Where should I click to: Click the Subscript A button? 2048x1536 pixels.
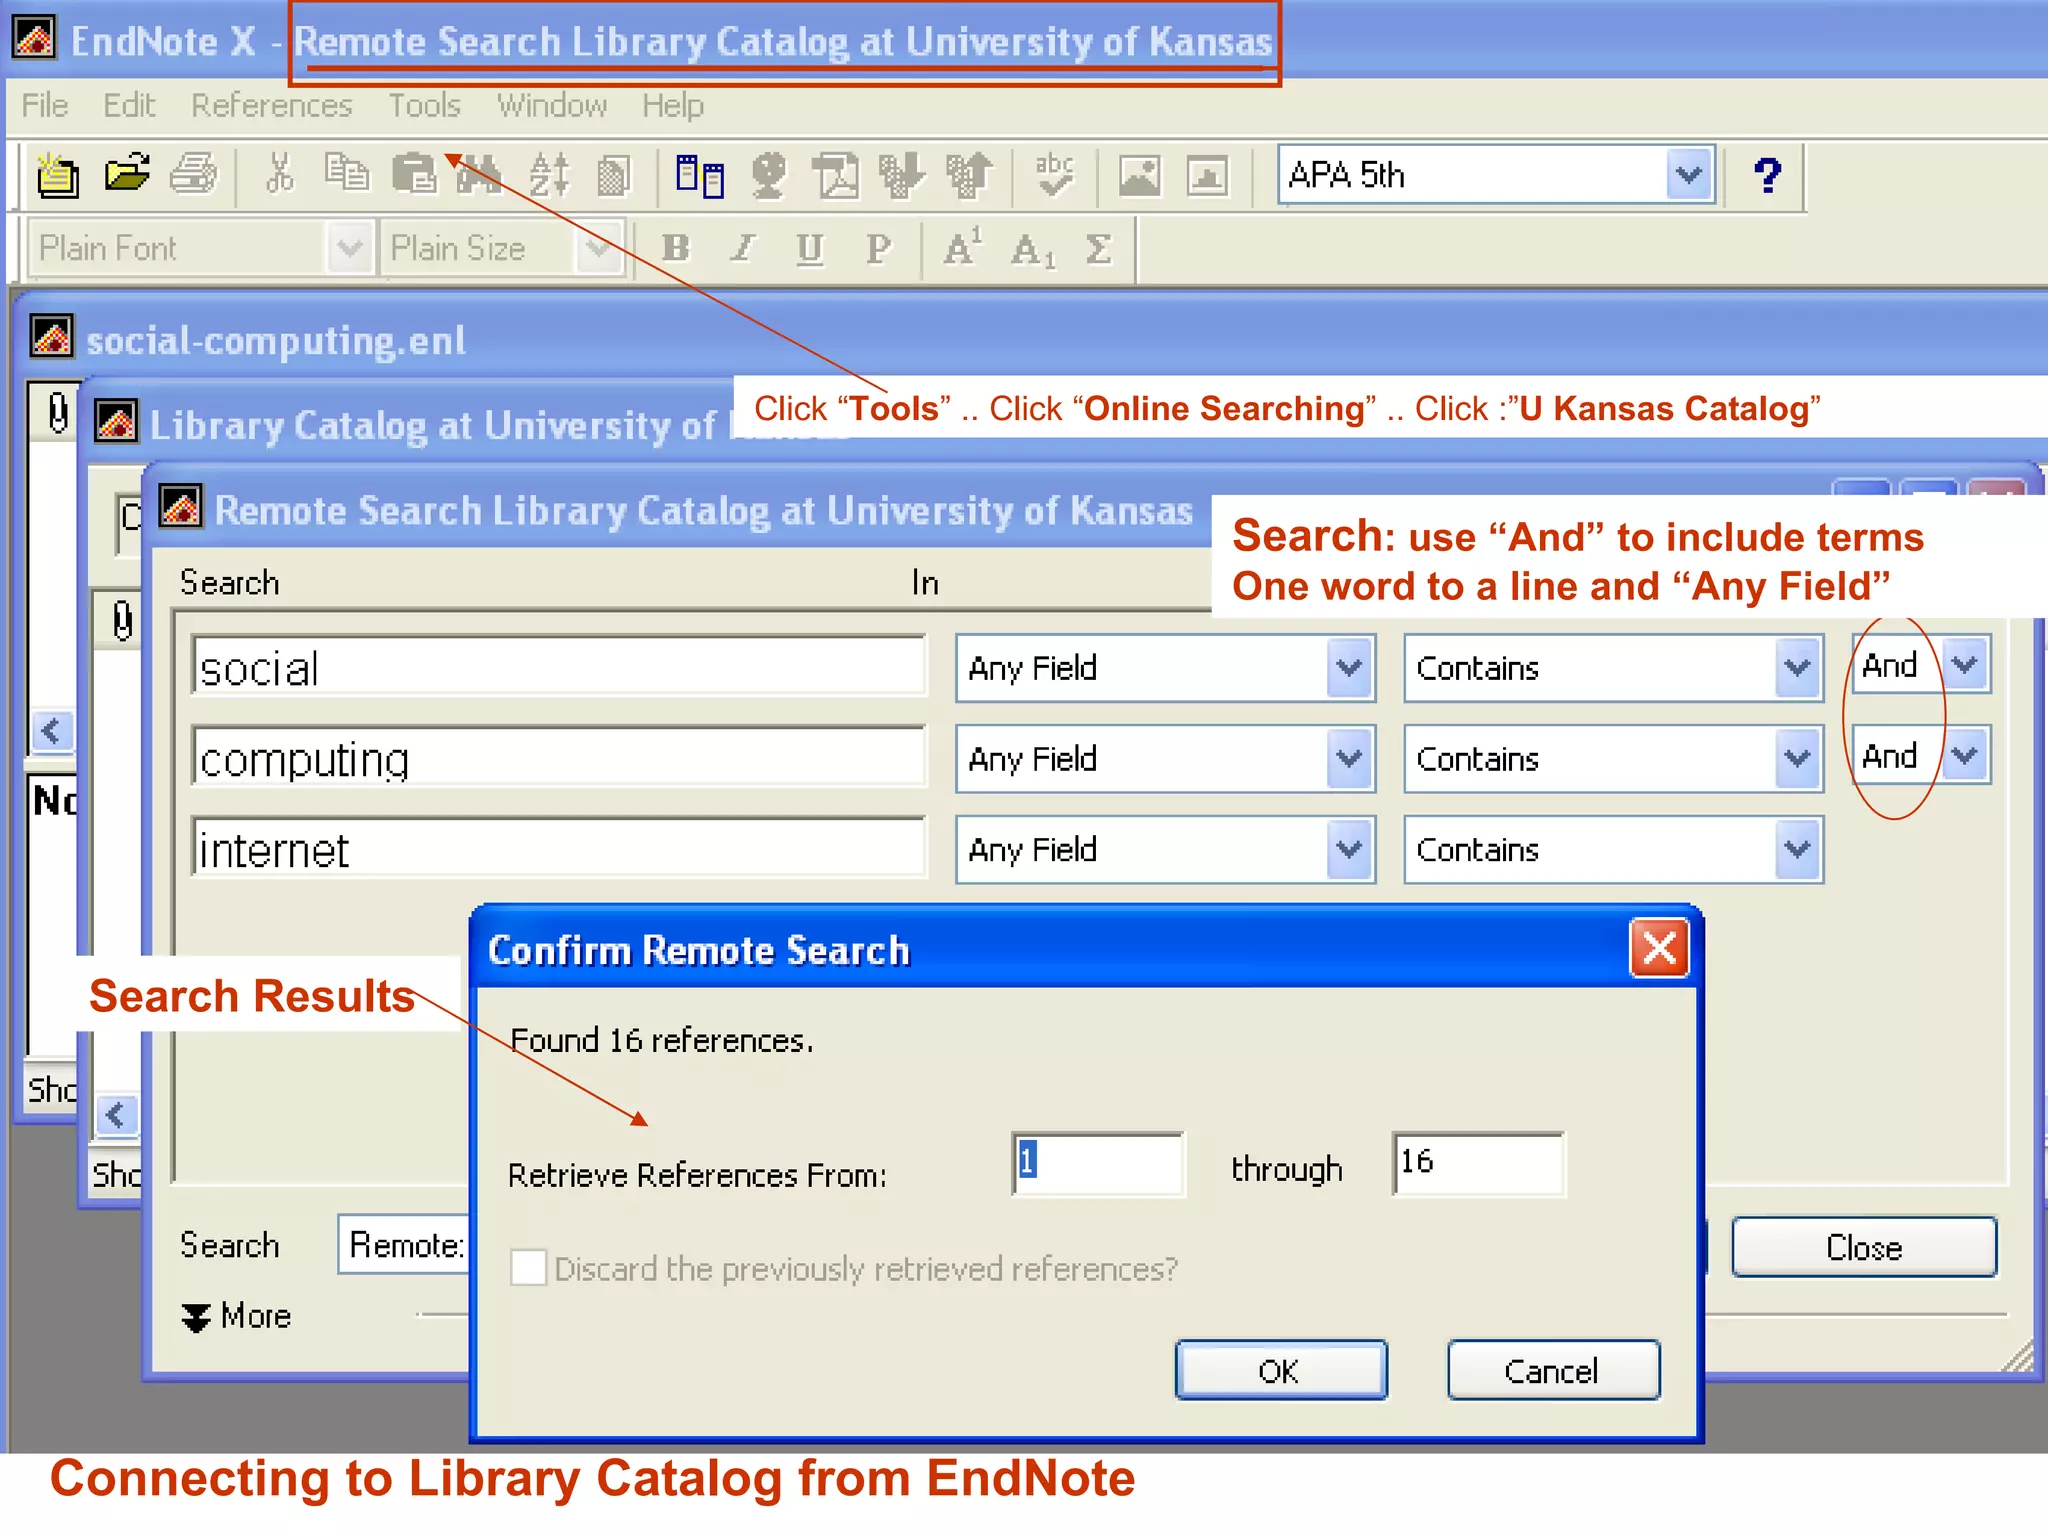(x=1032, y=250)
